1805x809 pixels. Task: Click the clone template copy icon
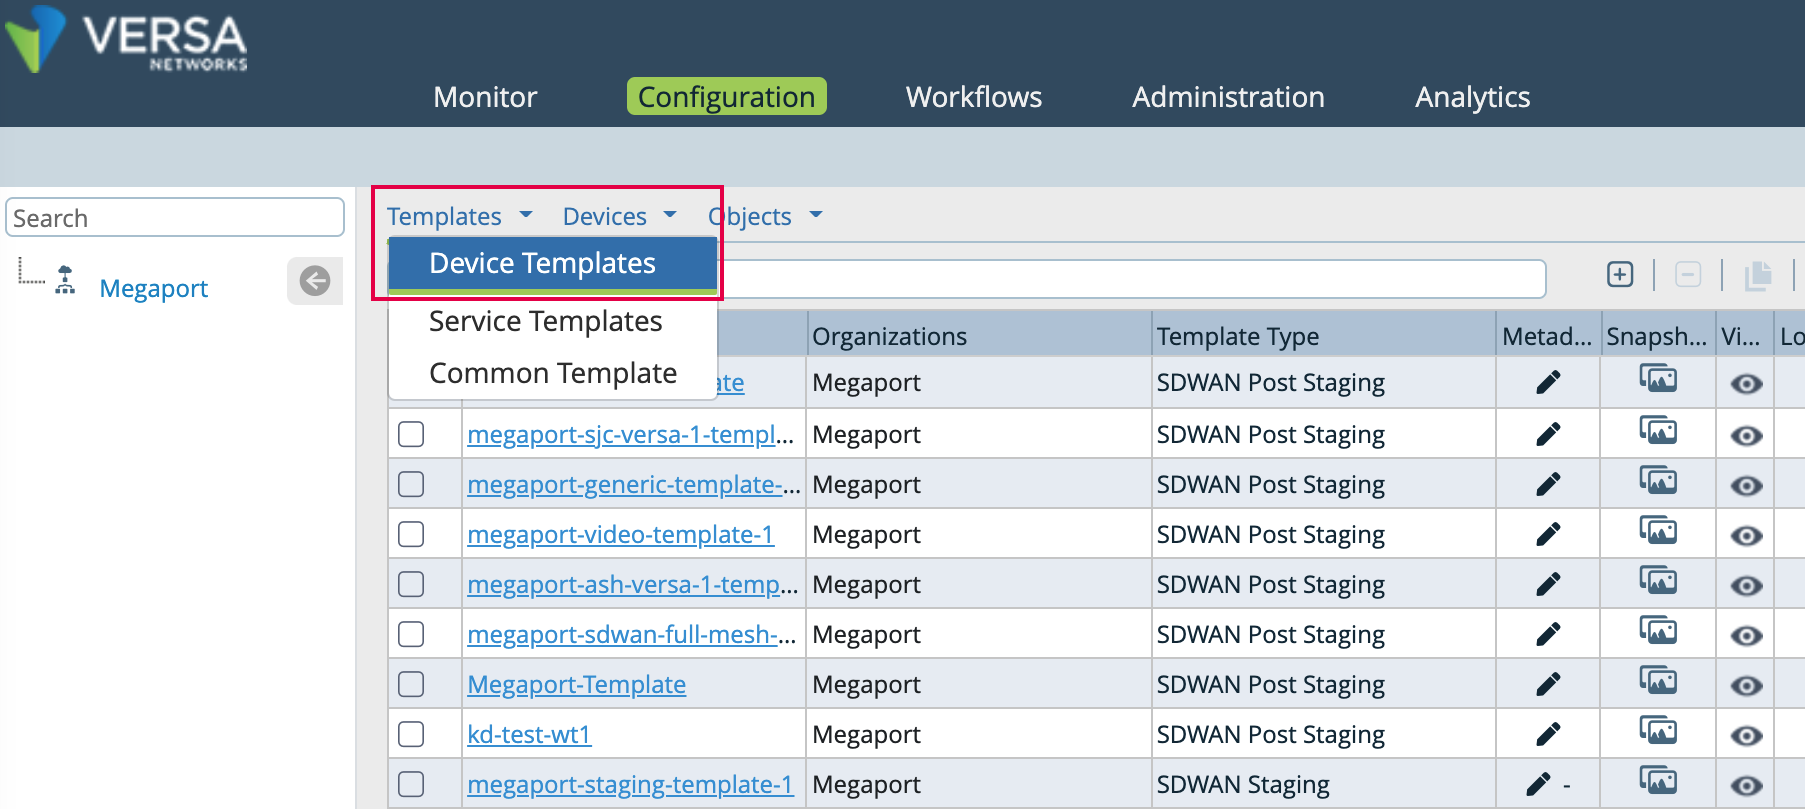pyautogui.click(x=1757, y=275)
